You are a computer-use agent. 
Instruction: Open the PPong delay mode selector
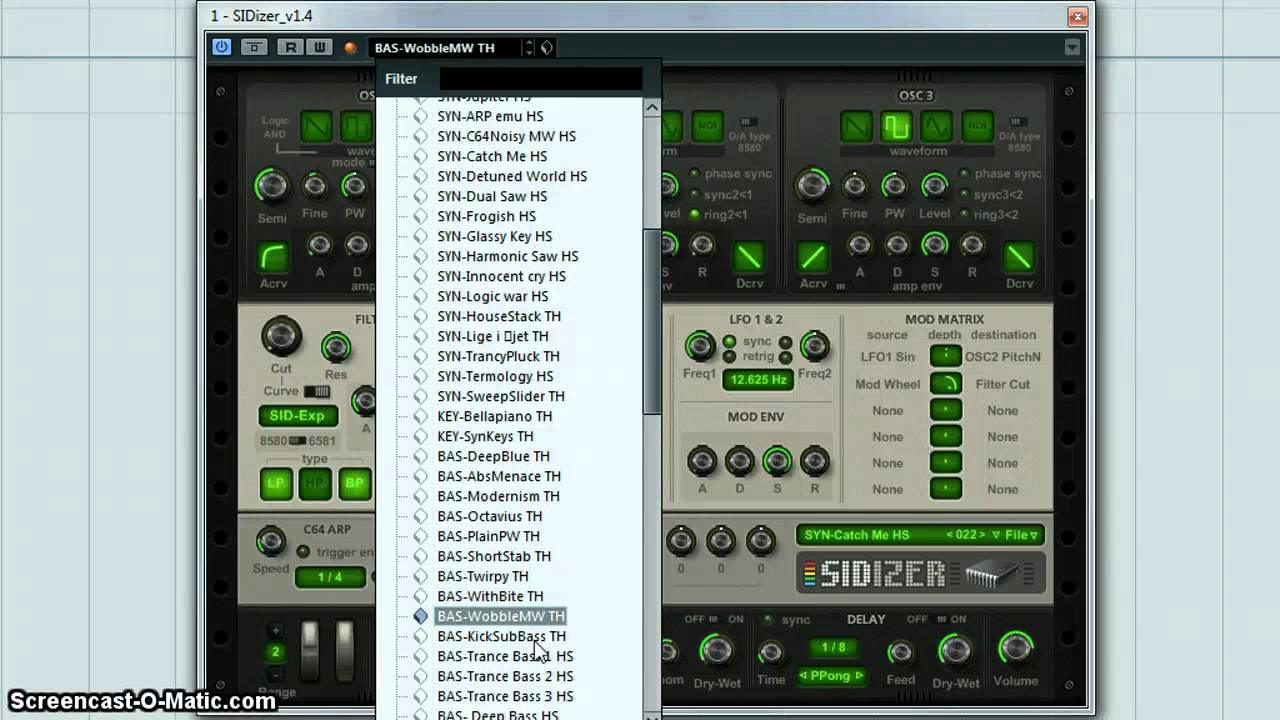pos(830,676)
